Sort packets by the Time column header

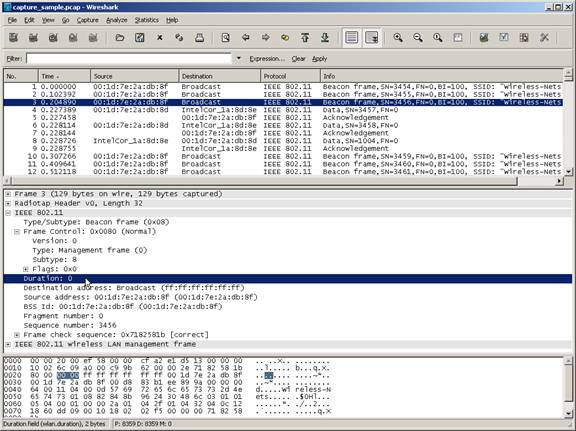pos(64,76)
